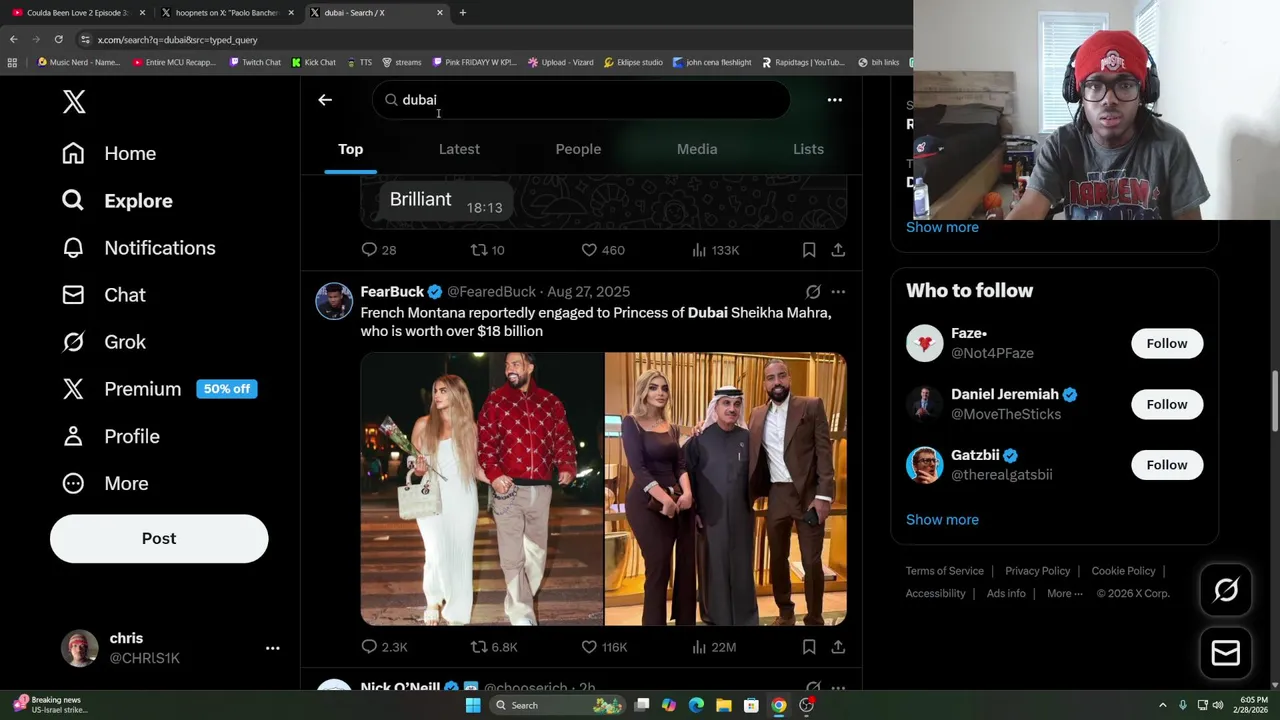1280x720 pixels.
Task: Open Notifications in the sidebar
Action: [138, 247]
